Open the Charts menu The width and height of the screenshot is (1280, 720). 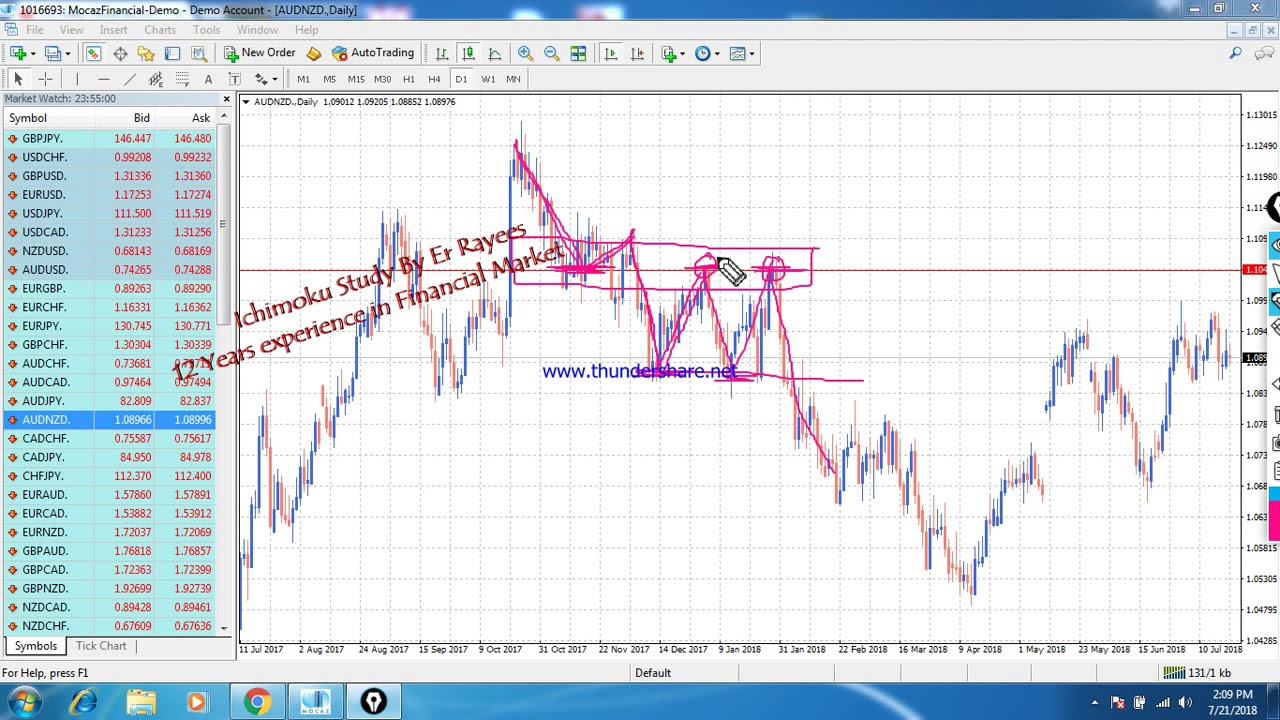160,30
